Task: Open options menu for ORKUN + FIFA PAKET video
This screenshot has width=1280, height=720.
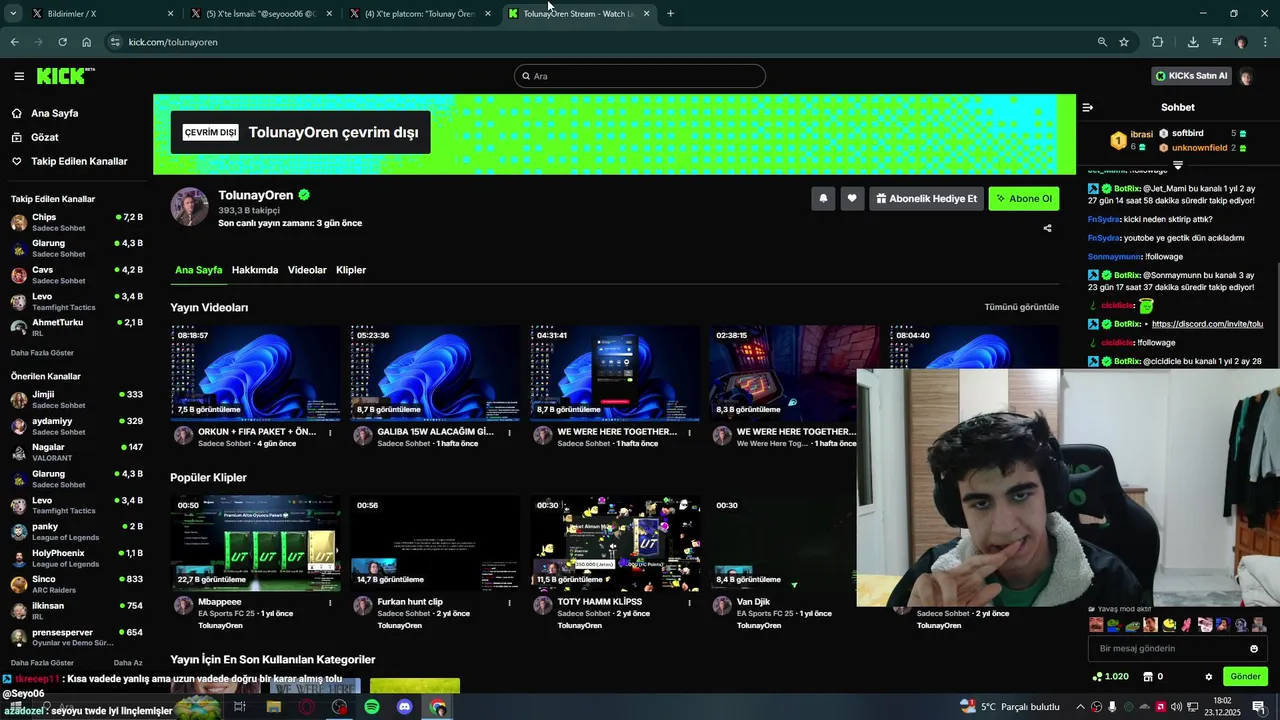Action: coord(330,433)
